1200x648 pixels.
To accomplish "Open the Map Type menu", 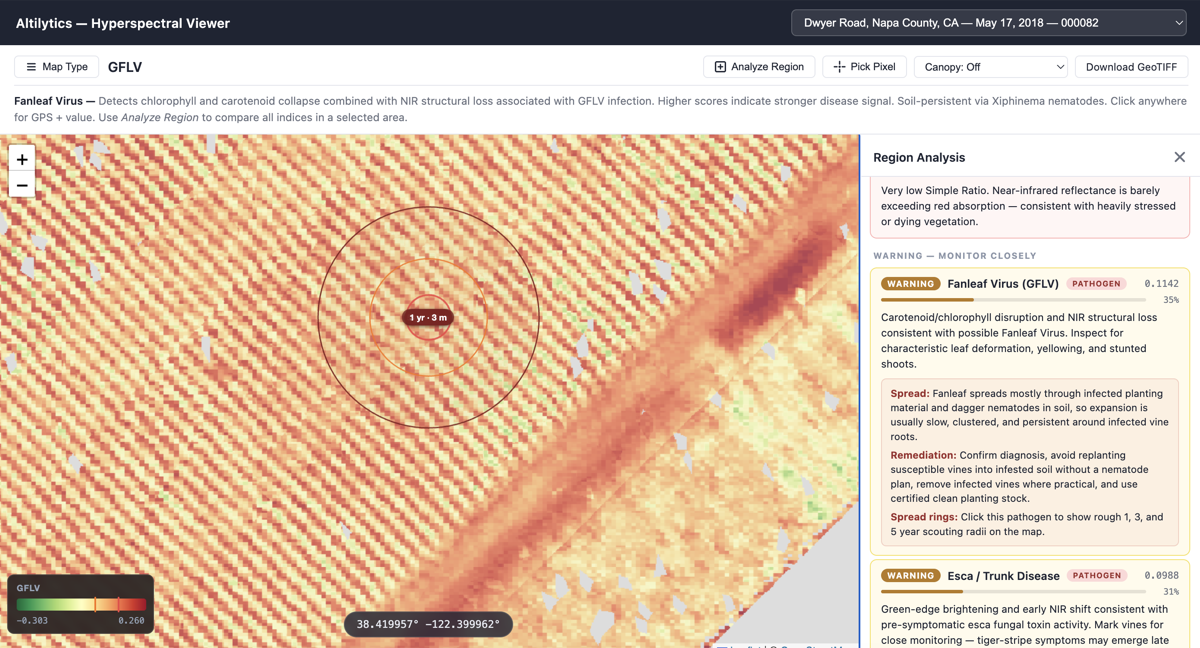I will coord(57,67).
